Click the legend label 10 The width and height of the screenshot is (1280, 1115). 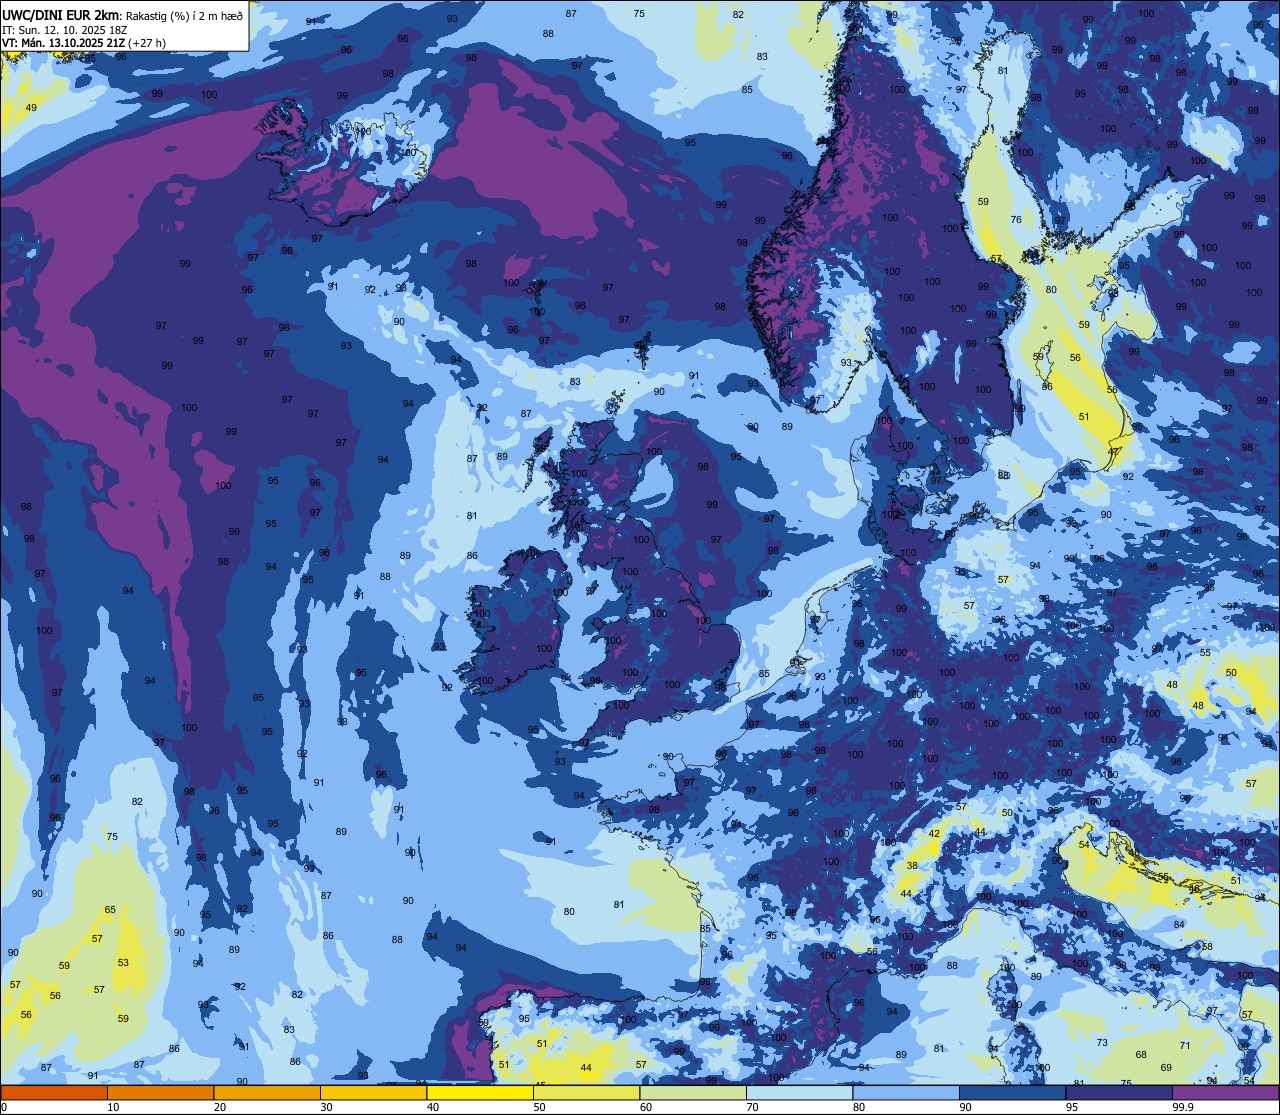113,1107
